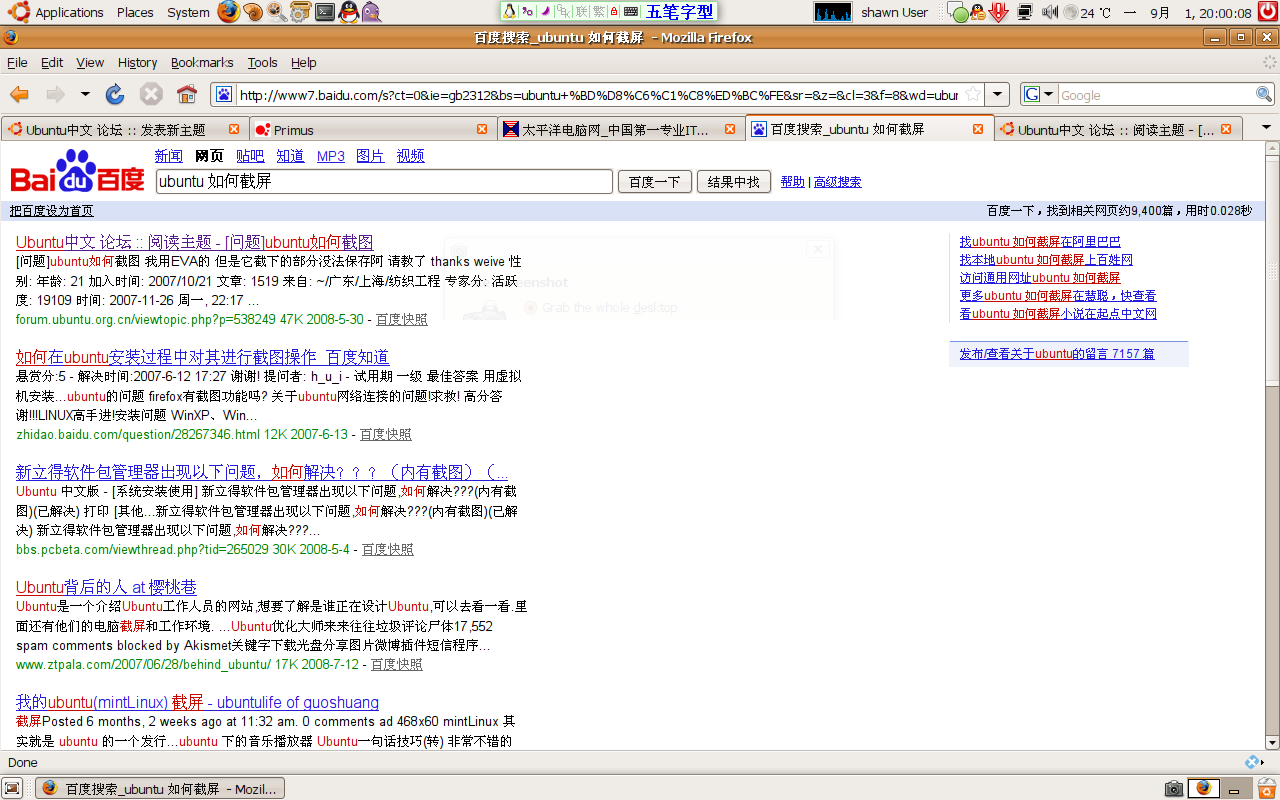Open result 如何在ubuntu安装过程中对其进行截图操作
Screen dimensions: 1280x800
[x=202, y=357]
